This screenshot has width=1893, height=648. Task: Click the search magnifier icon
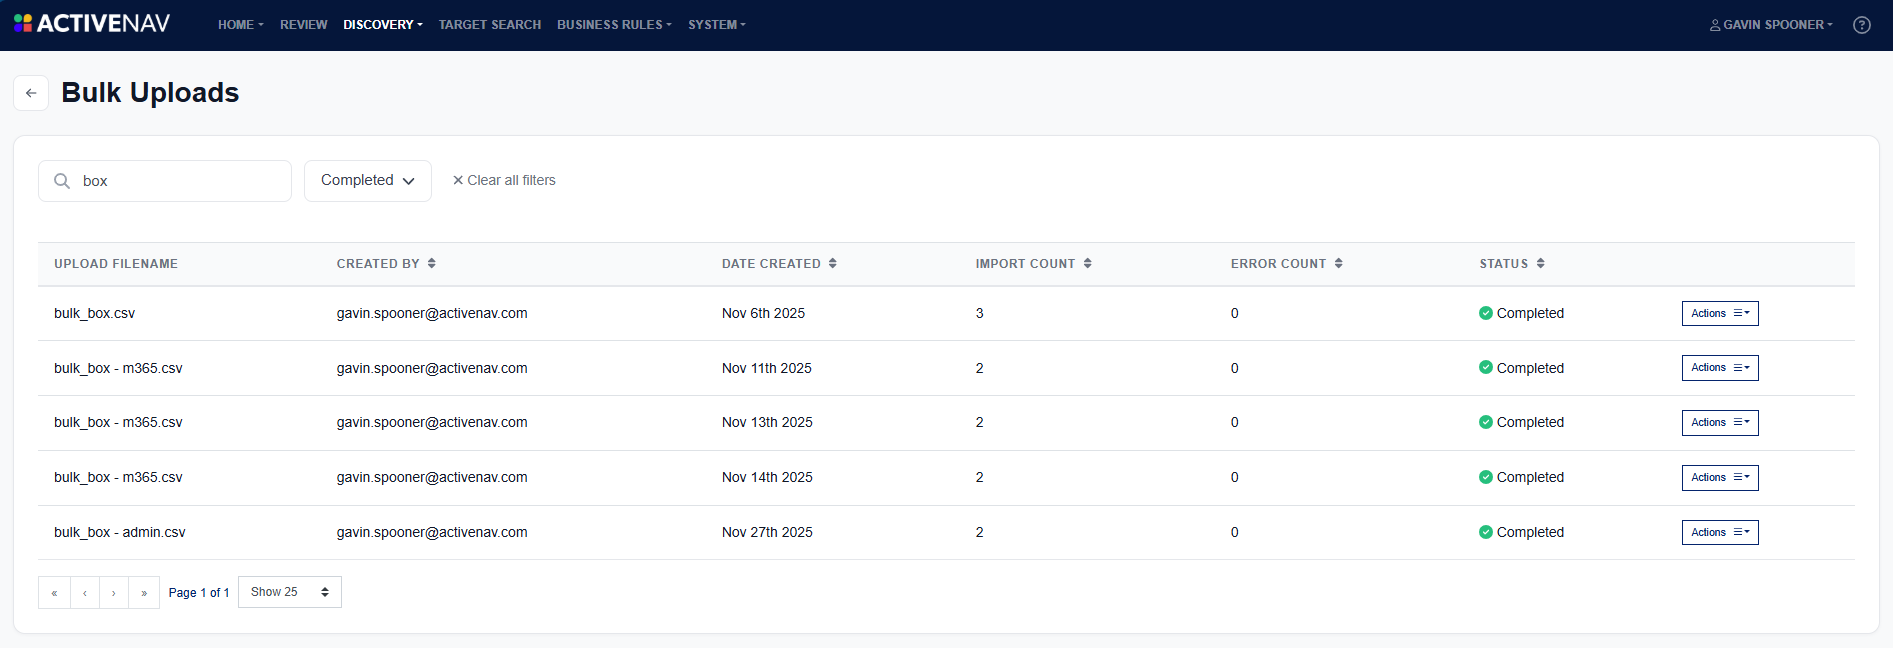coord(62,181)
